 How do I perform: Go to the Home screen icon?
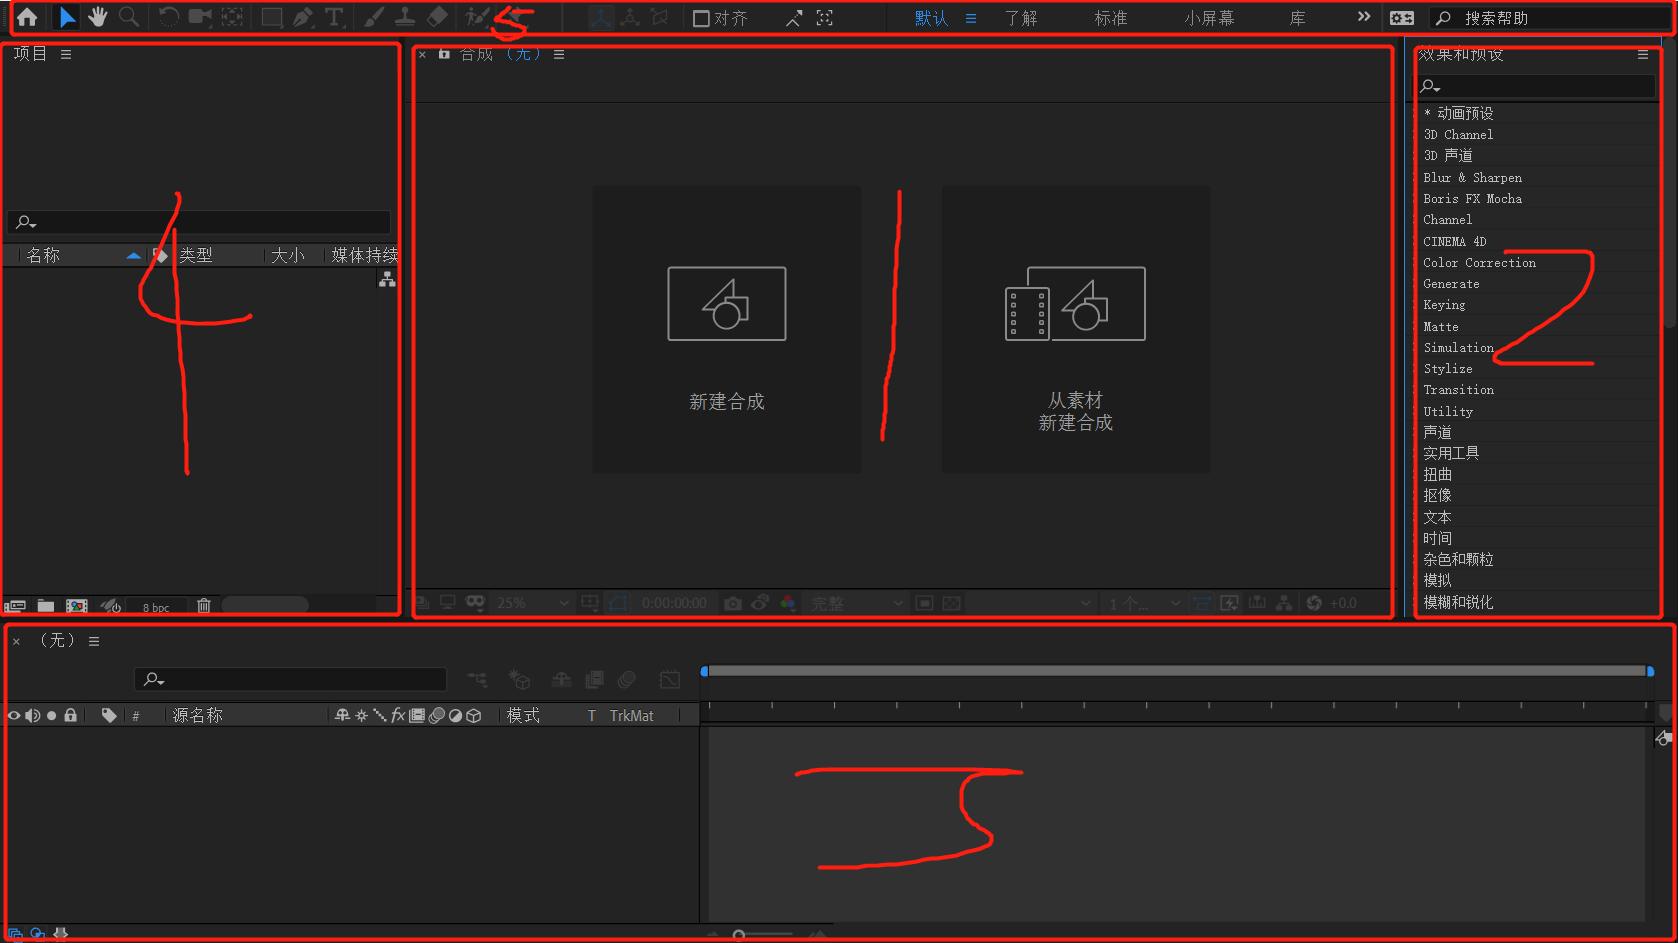tap(27, 17)
